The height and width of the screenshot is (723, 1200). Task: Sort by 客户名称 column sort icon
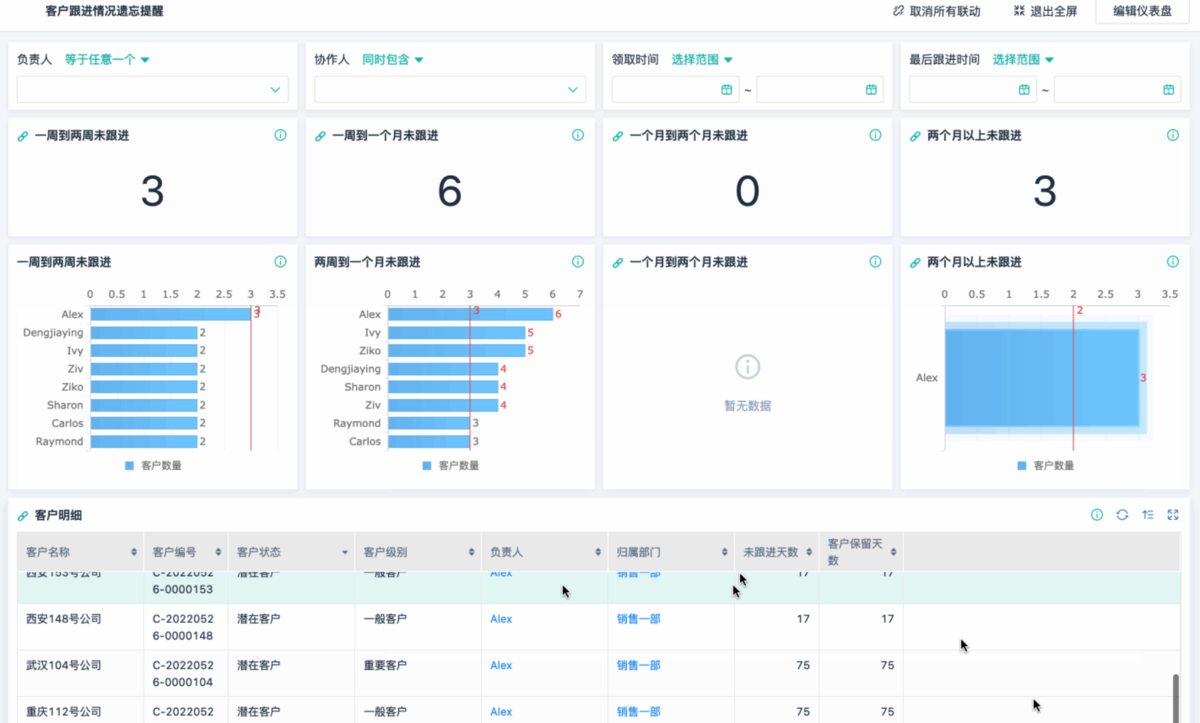click(134, 552)
